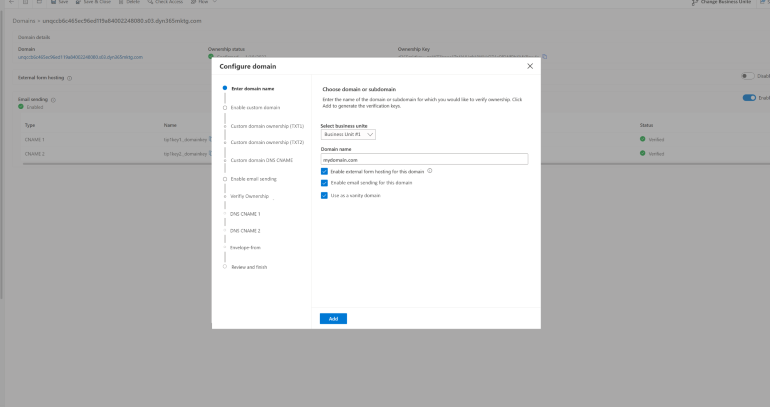
Task: Select the DNS CNAME 2 step
Action: tap(245, 231)
